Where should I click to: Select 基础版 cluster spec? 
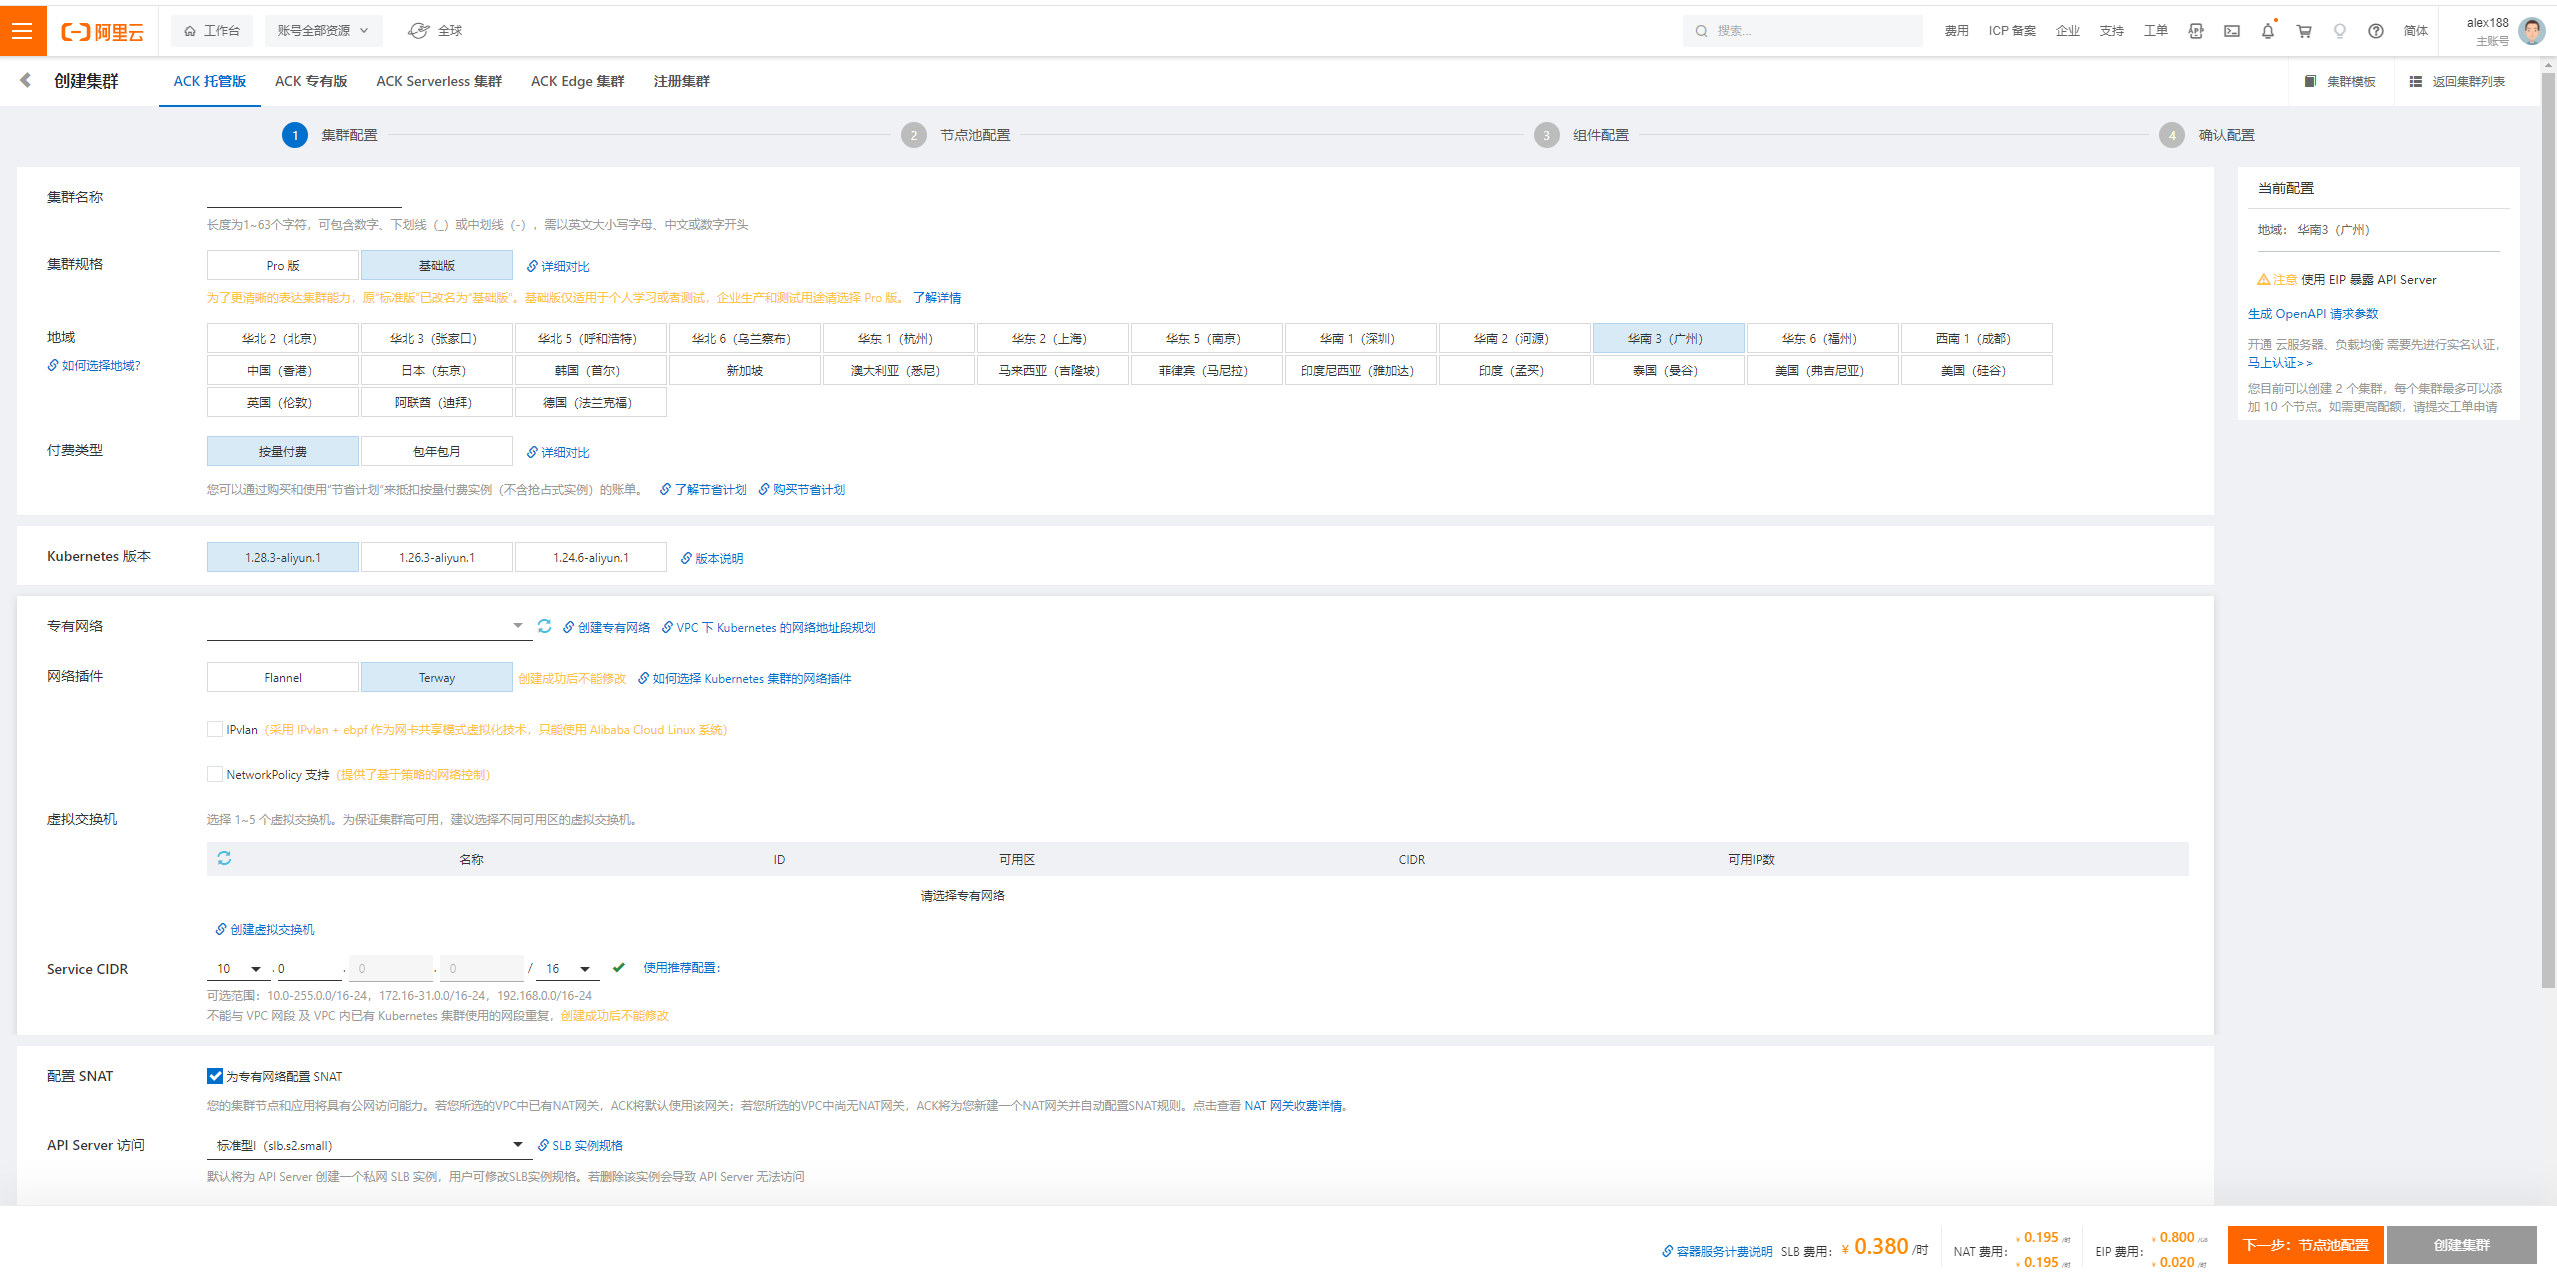tap(437, 265)
